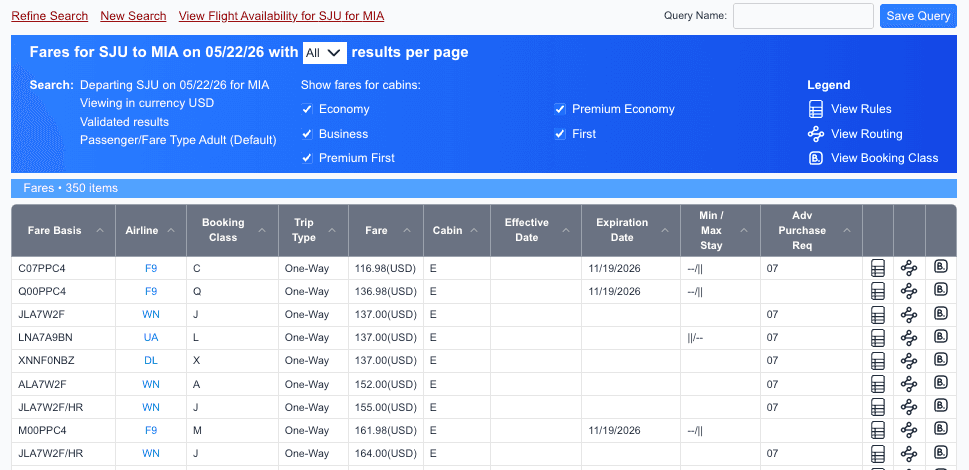This screenshot has height=470, width=969.
Task: Select the Fares 350 items header bar
Action: (x=484, y=188)
